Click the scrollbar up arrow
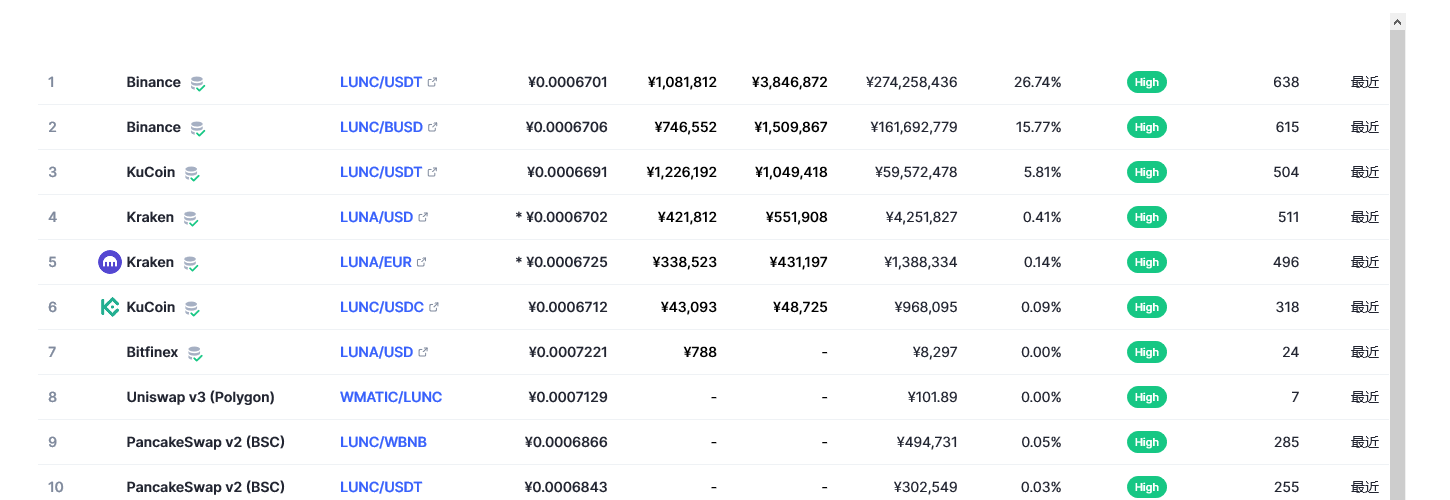Image resolution: width=1450 pixels, height=500 pixels. point(1398,21)
